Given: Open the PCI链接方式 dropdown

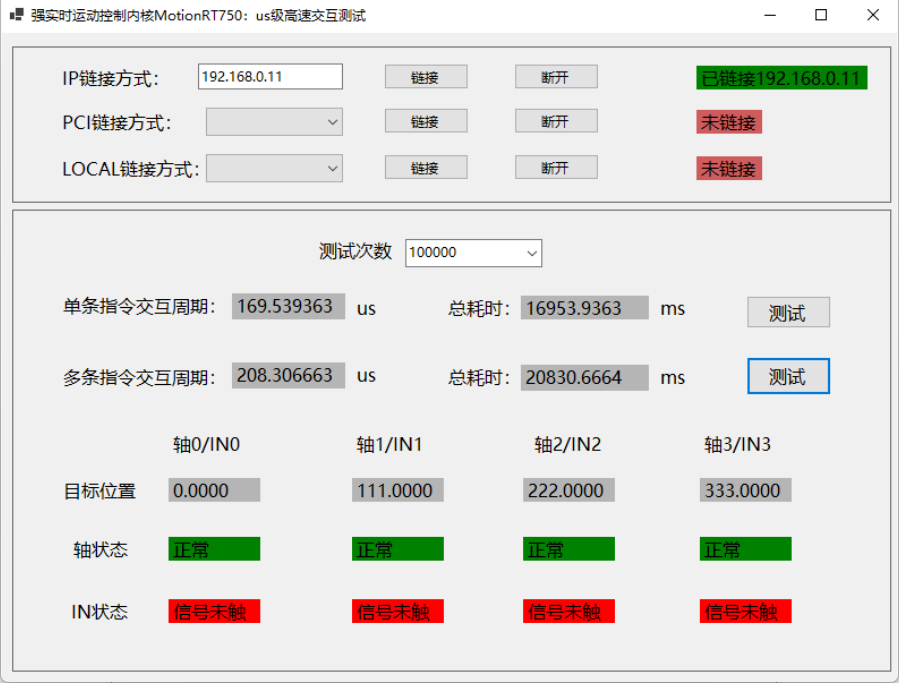Looking at the screenshot, I should point(274,122).
